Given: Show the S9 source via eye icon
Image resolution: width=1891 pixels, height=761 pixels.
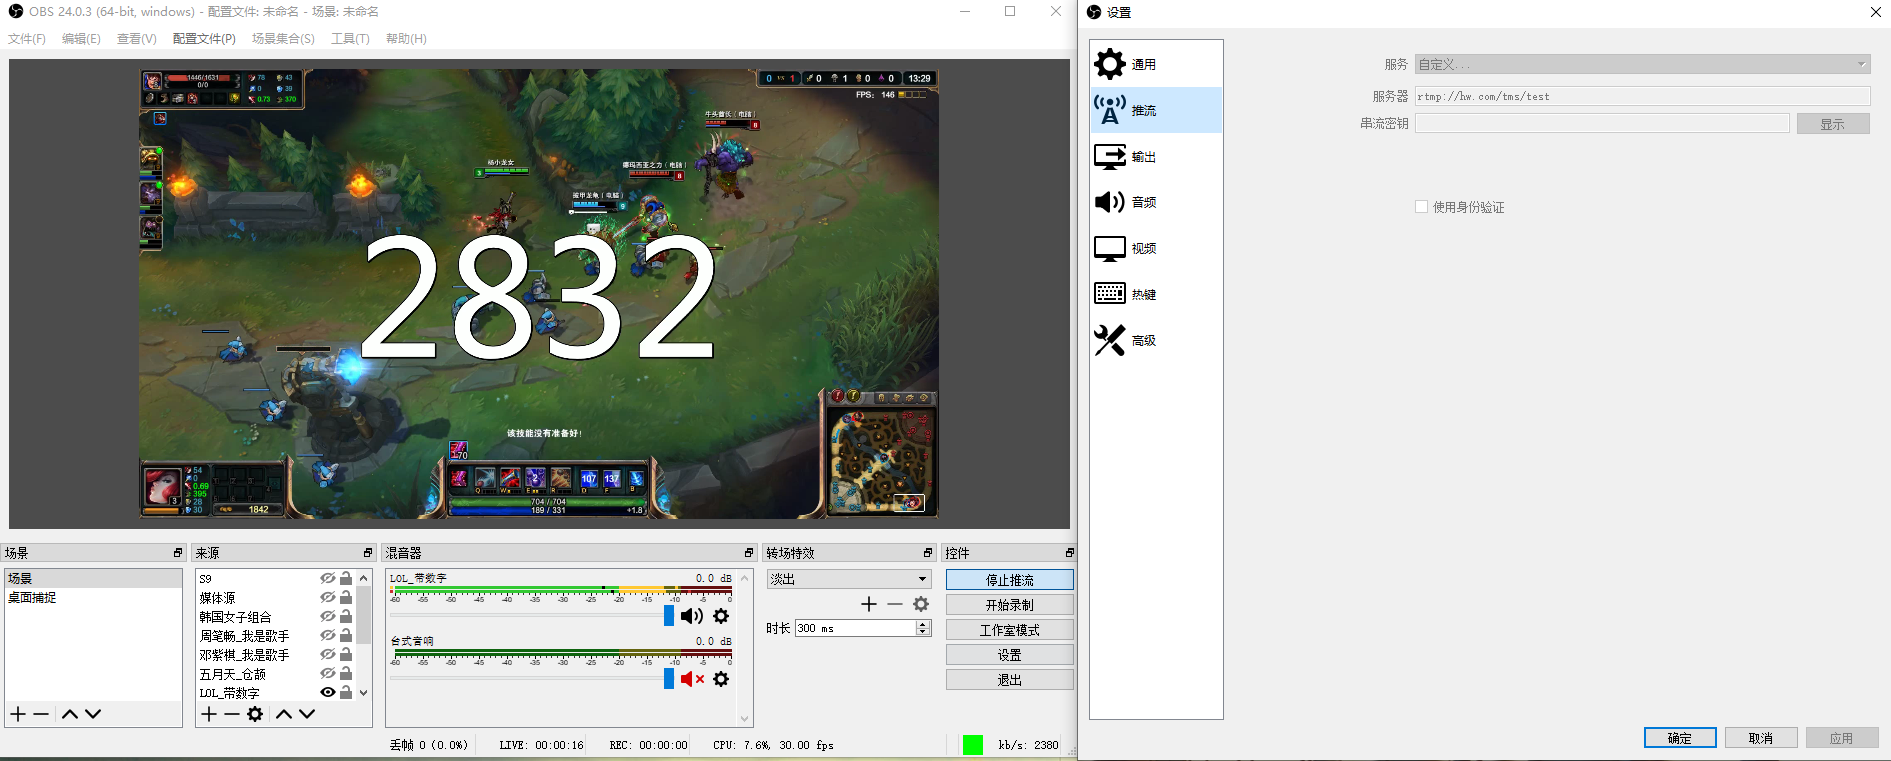Looking at the screenshot, I should [328, 578].
